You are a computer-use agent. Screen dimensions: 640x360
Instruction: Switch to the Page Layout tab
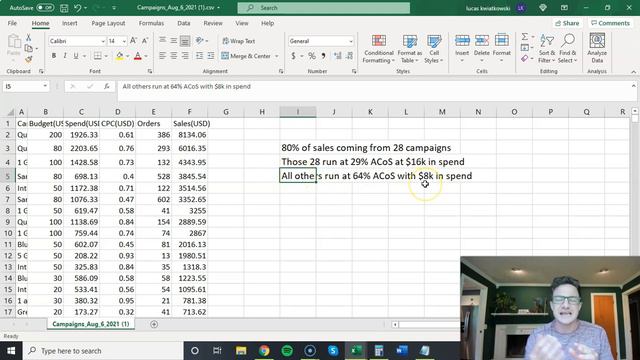click(x=108, y=23)
